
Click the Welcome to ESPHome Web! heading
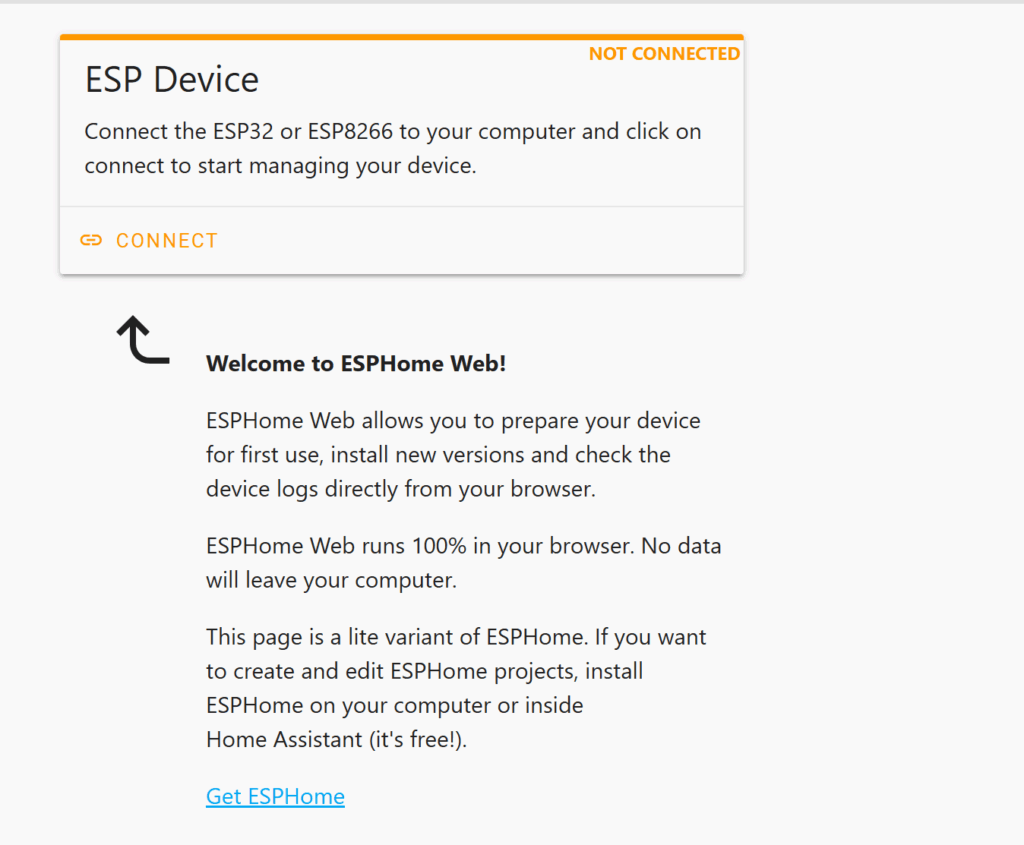tap(356, 363)
